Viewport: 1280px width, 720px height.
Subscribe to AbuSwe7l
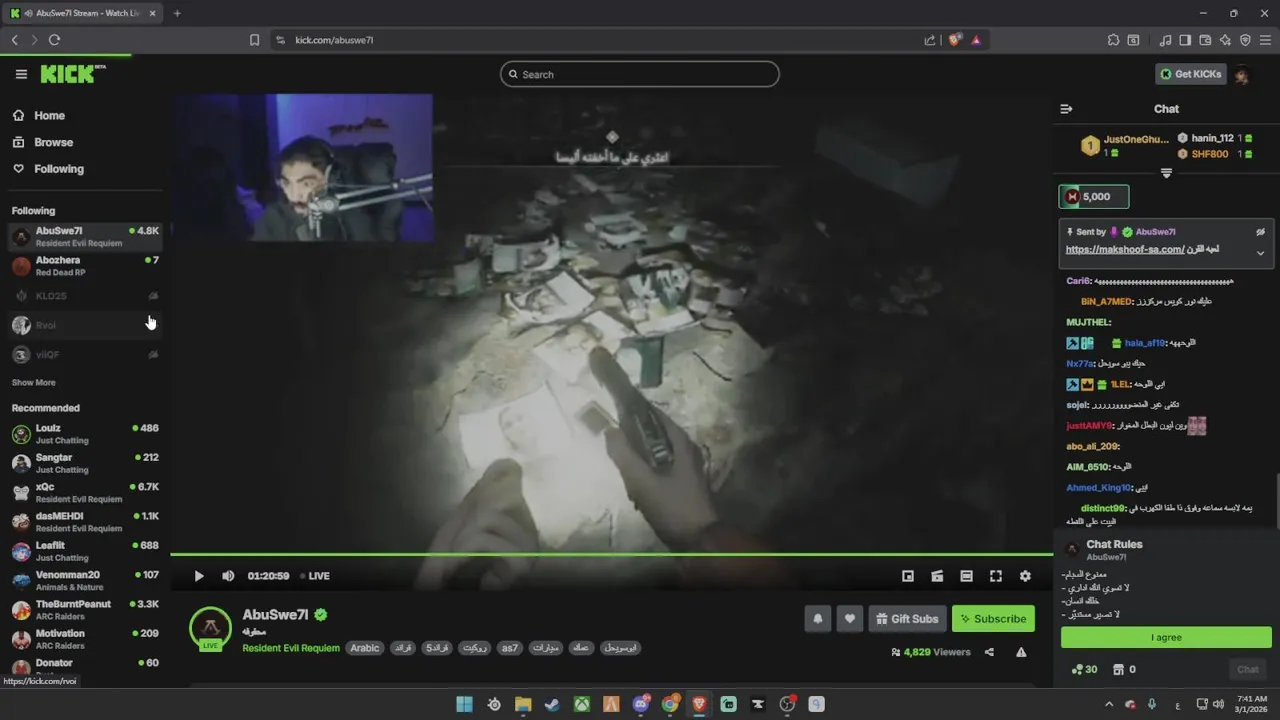[x=993, y=619]
